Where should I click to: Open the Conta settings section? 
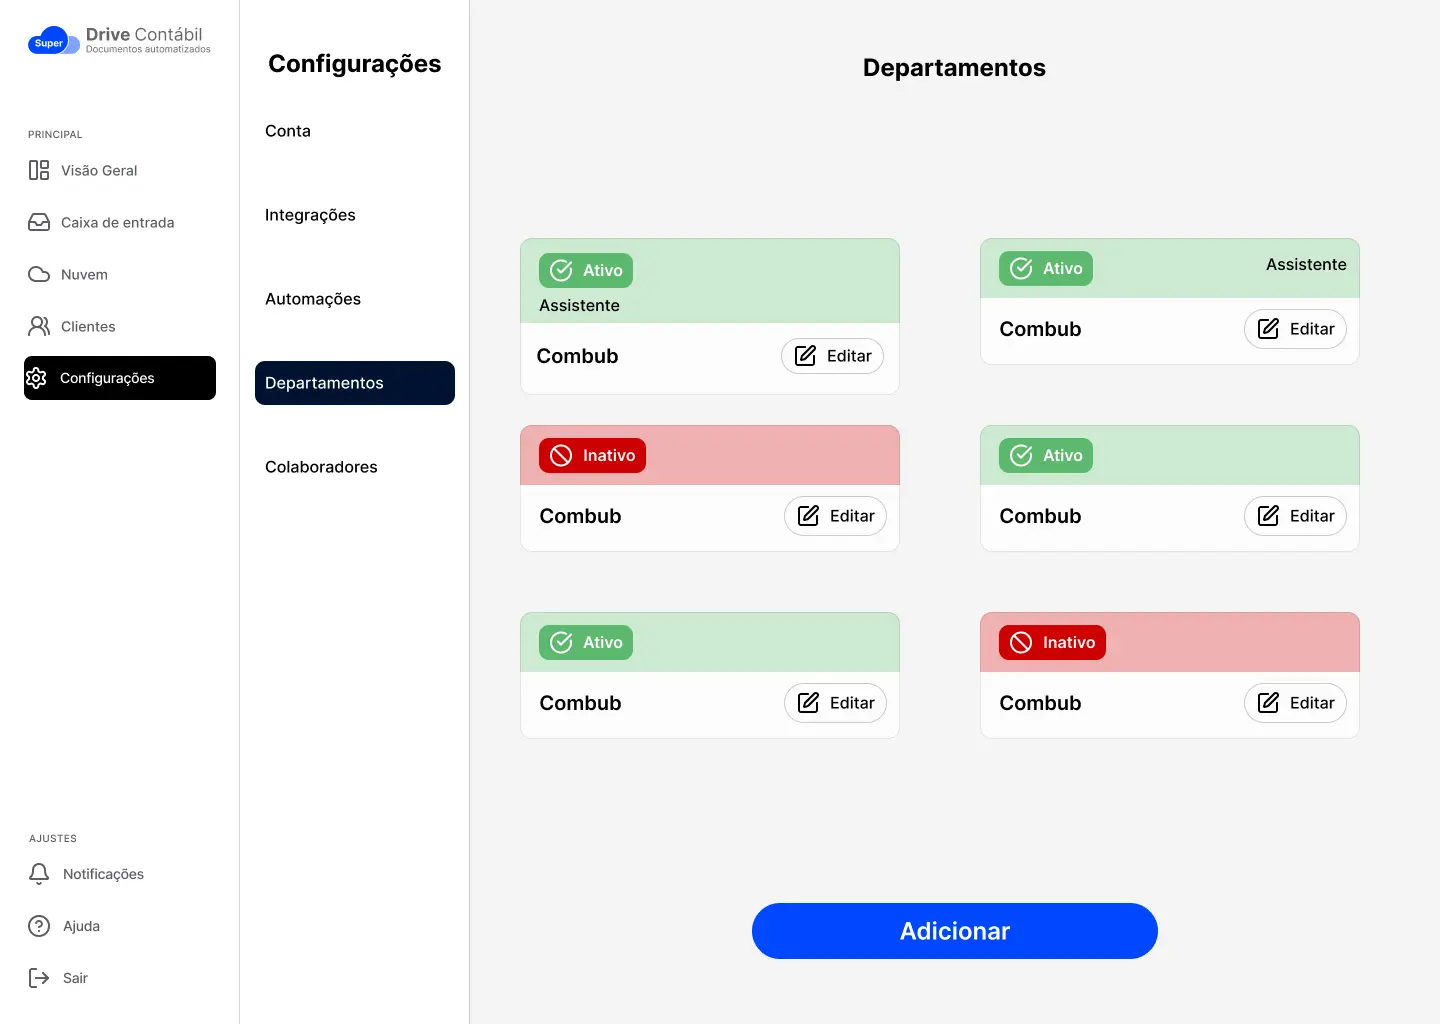click(288, 131)
